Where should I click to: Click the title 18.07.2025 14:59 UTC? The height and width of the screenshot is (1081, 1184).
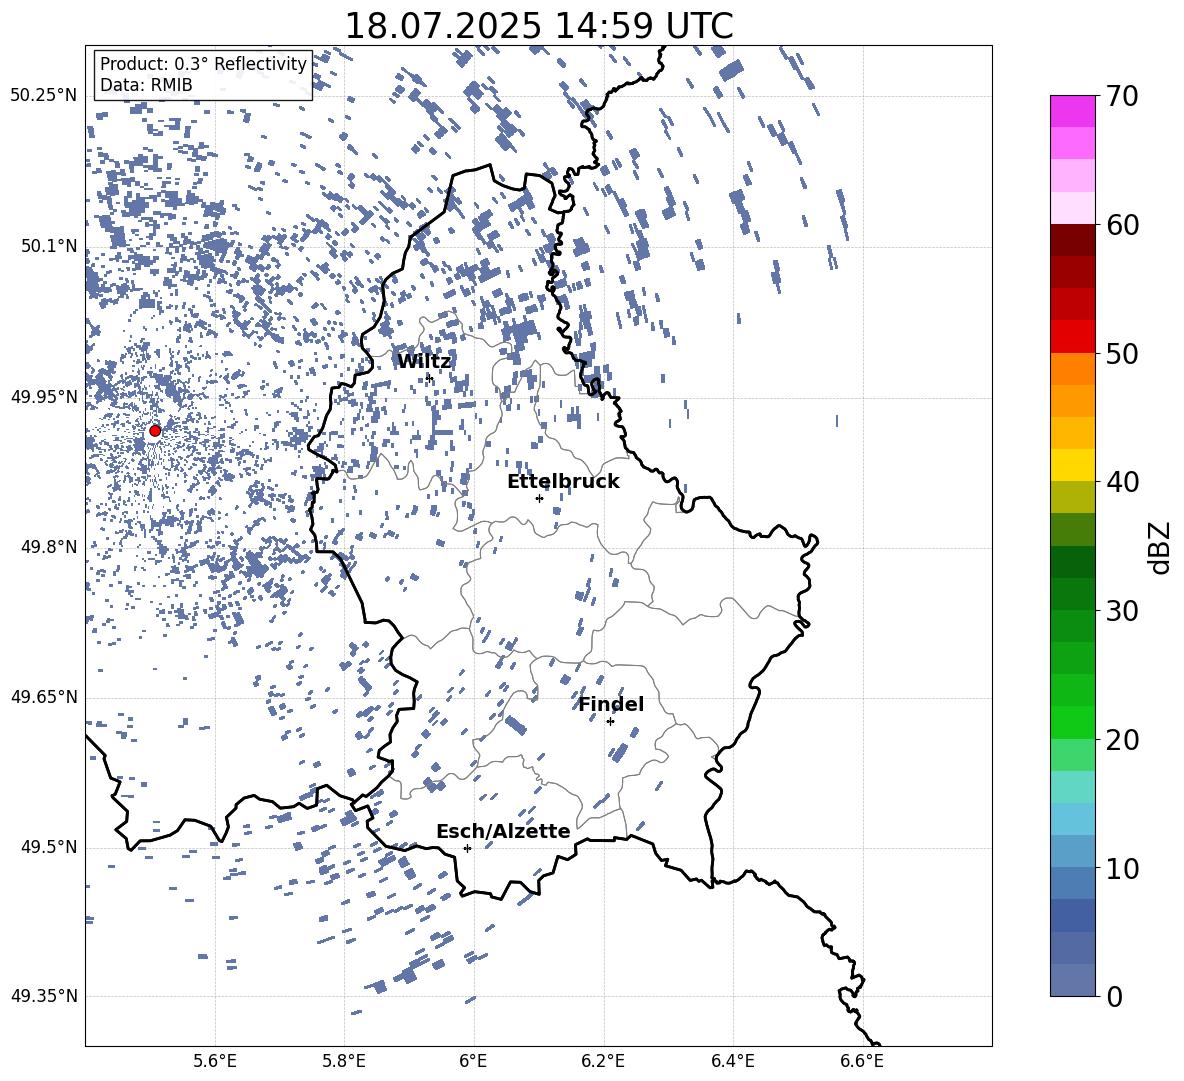(x=538, y=26)
